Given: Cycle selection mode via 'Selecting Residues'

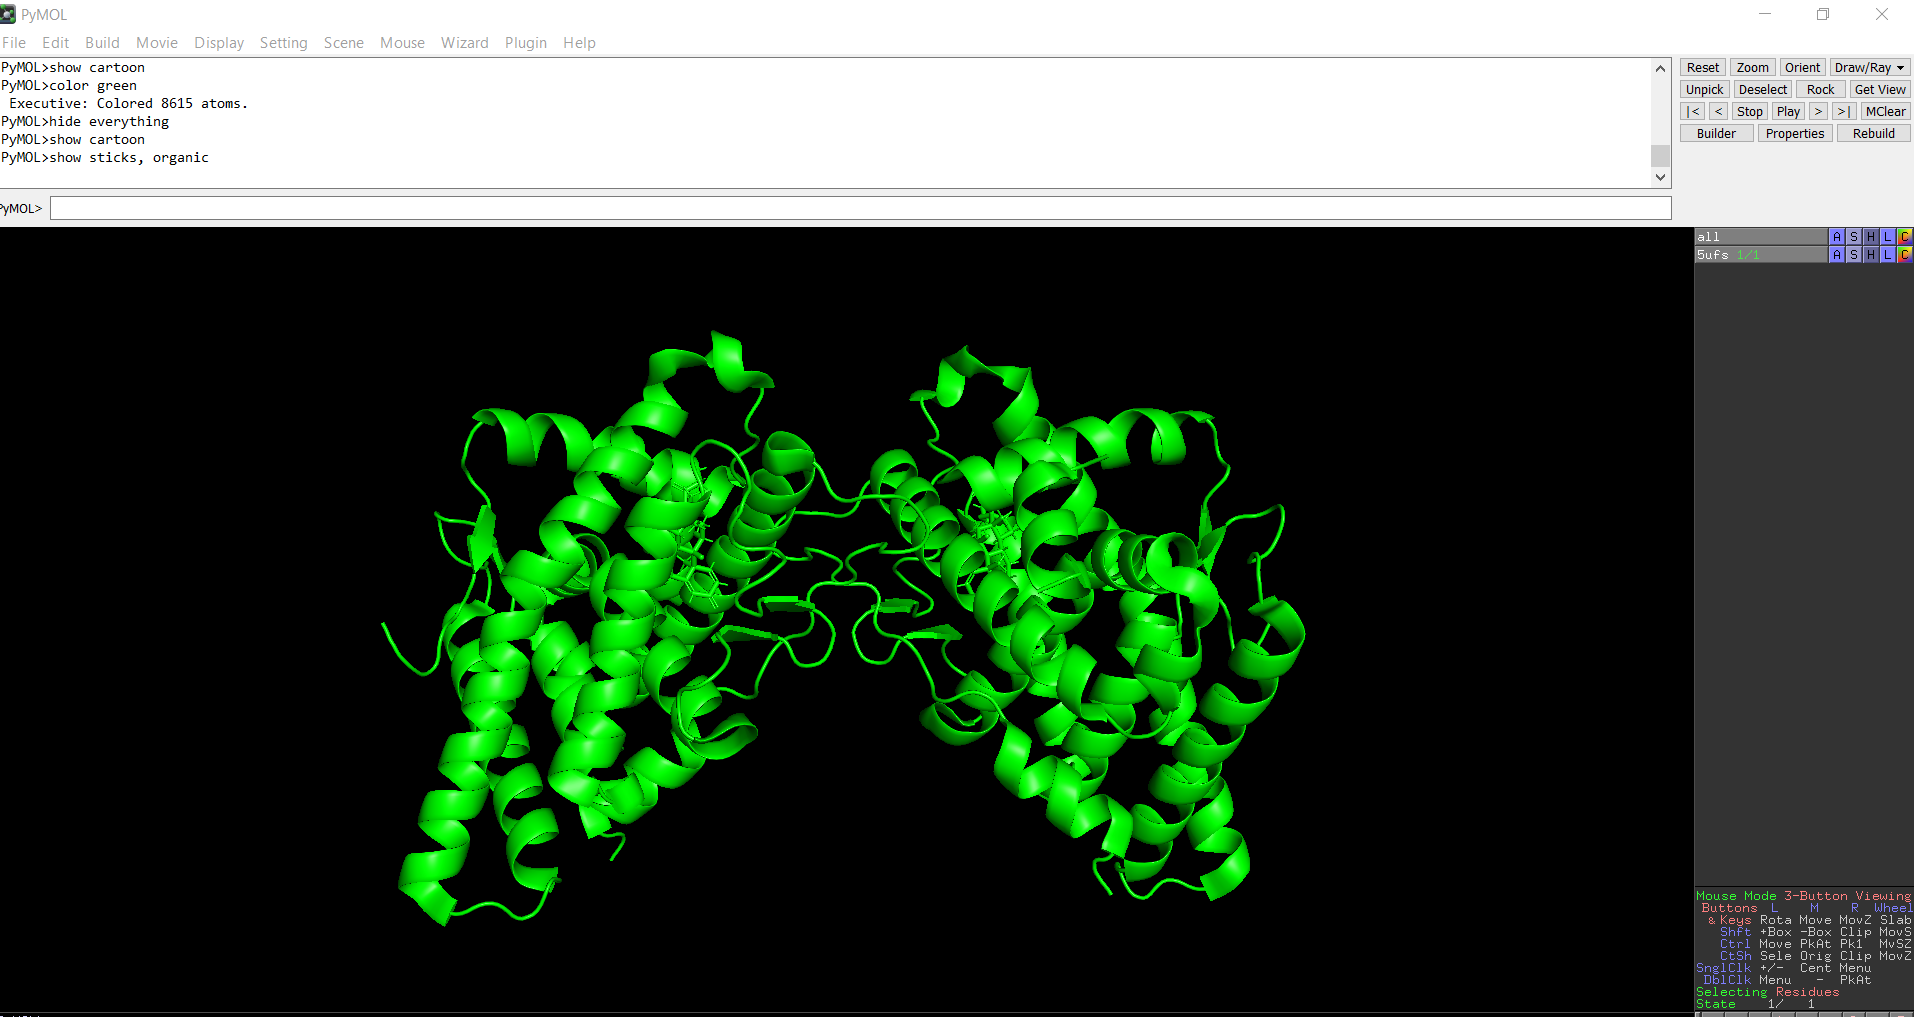Looking at the screenshot, I should pyautogui.click(x=1768, y=992).
